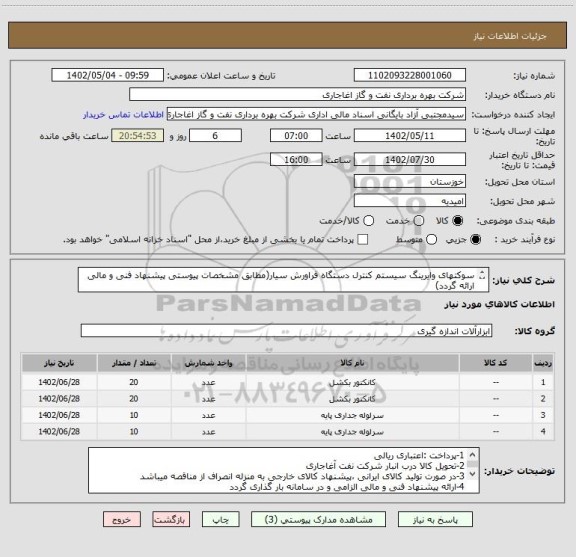Open the اطلاعات تماس خریدار link
This screenshot has height=557, width=576.
click(x=123, y=115)
